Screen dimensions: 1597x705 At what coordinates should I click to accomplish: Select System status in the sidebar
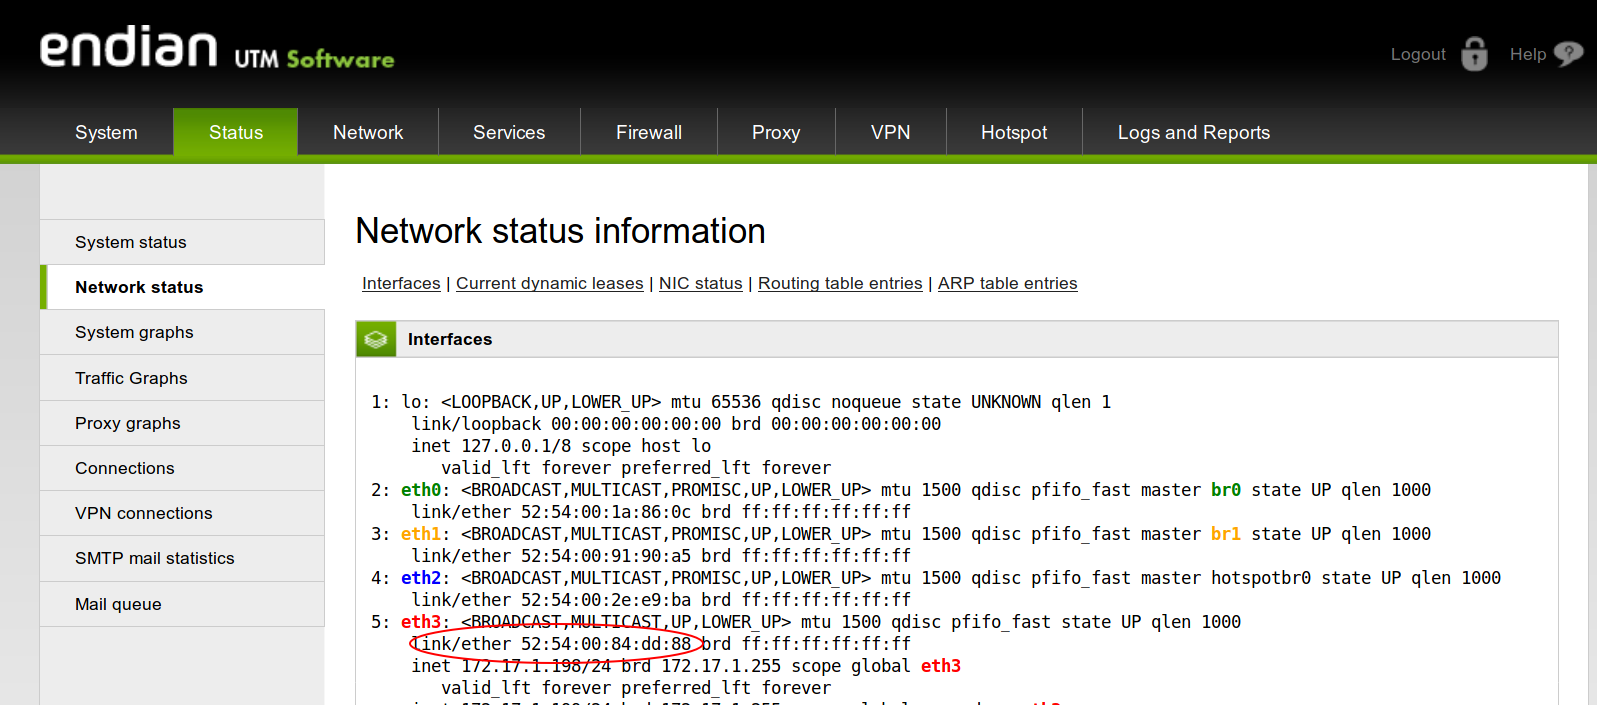point(131,242)
